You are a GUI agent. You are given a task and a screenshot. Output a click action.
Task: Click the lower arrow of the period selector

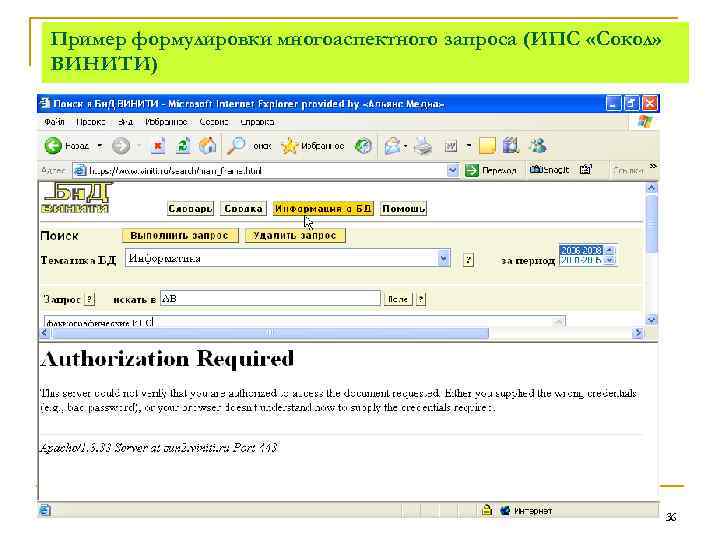(x=609, y=260)
